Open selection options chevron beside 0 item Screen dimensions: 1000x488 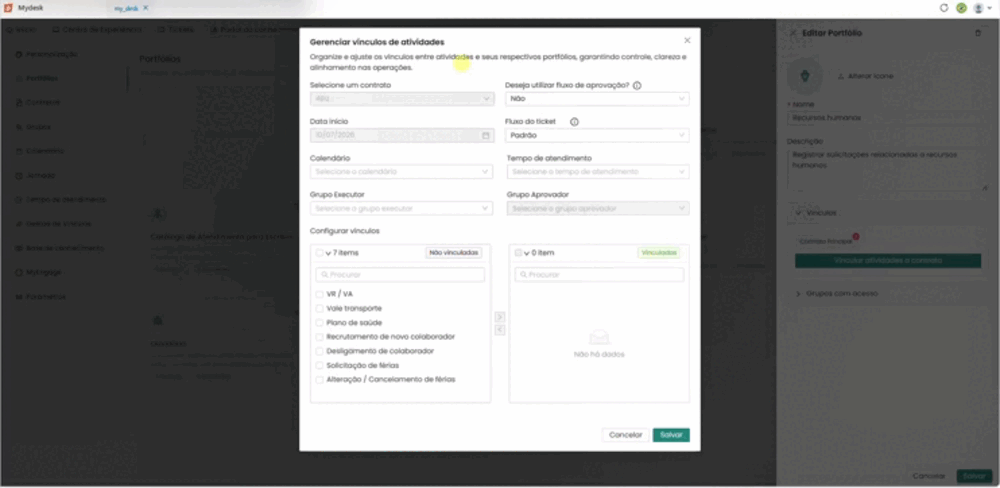(527, 253)
